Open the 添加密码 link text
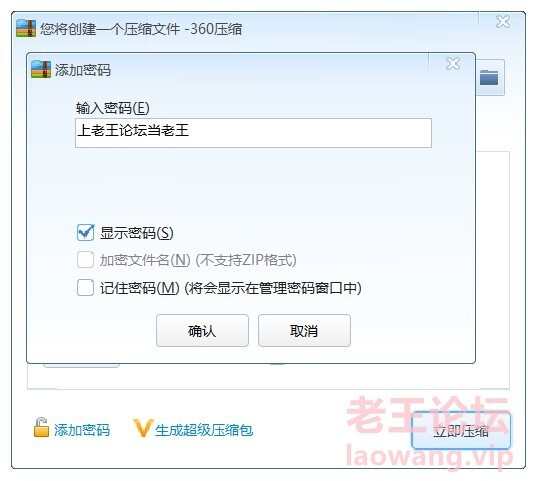This screenshot has height=481, width=533. point(82,430)
